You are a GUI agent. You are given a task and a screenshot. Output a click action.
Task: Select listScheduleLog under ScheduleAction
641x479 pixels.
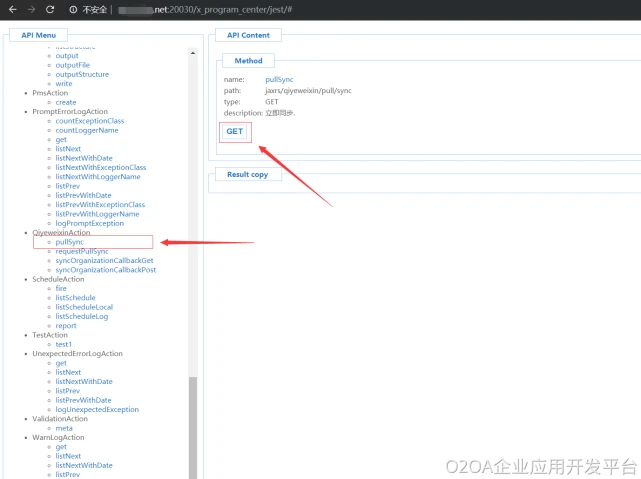tap(82, 316)
